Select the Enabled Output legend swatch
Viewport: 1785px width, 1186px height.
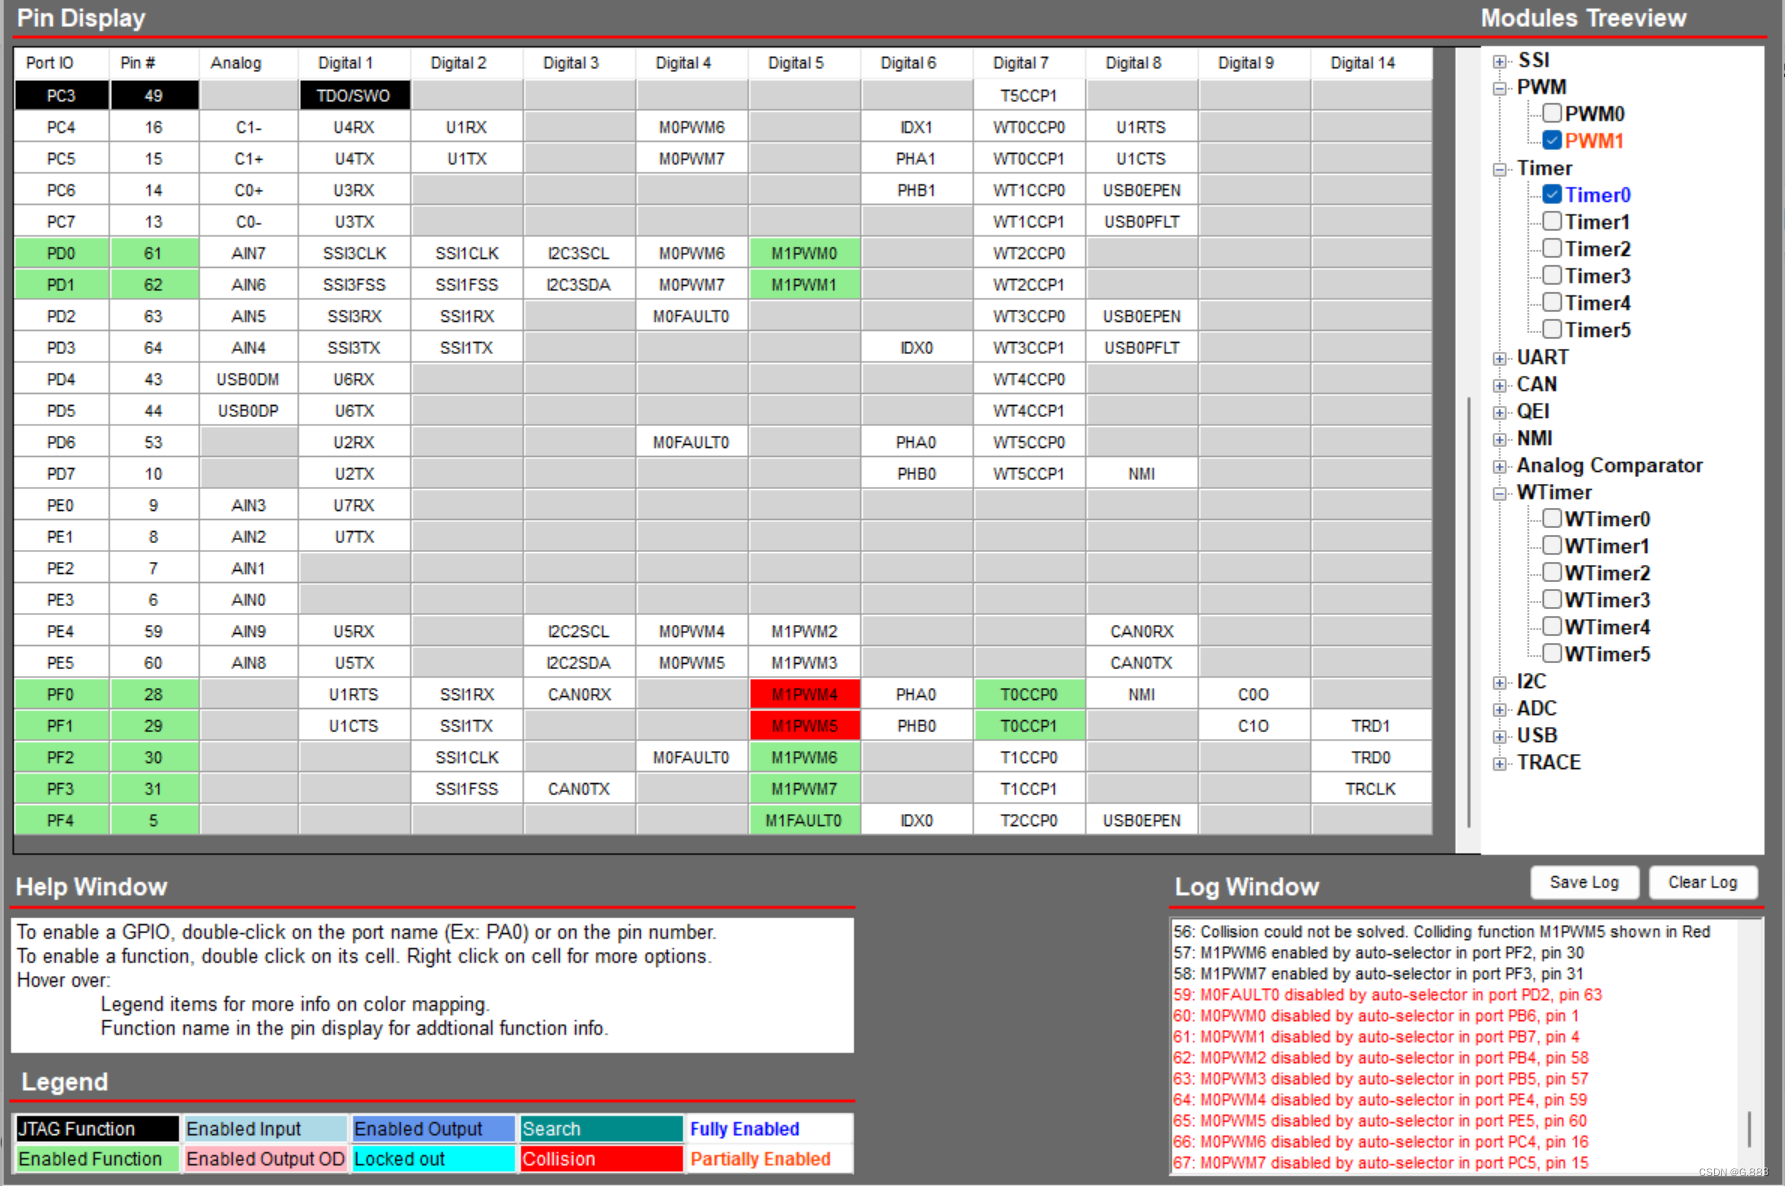(x=433, y=1129)
